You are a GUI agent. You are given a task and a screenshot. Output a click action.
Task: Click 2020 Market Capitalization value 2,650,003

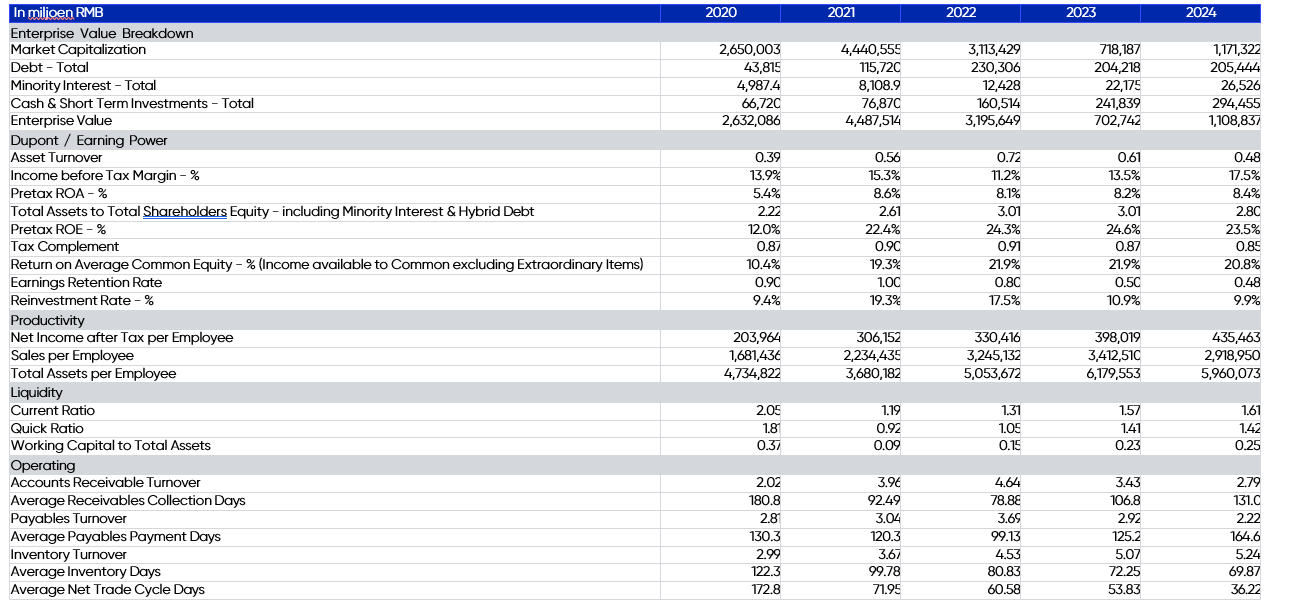click(x=750, y=50)
